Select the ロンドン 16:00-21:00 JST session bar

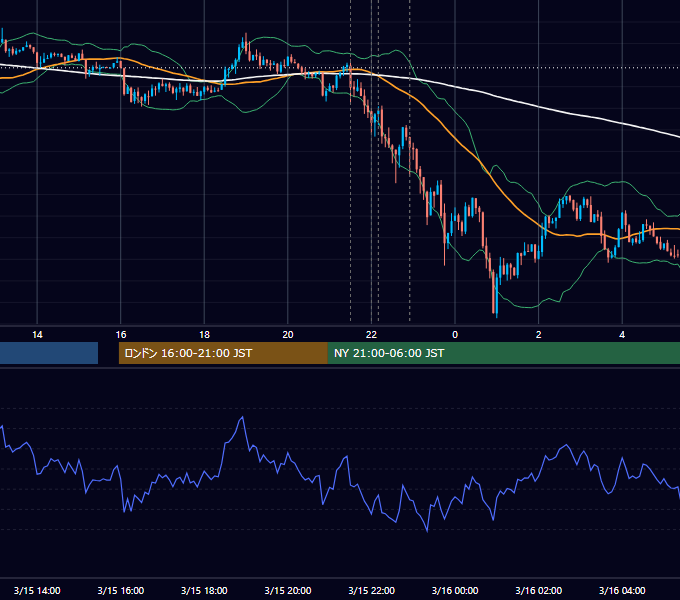223,353
